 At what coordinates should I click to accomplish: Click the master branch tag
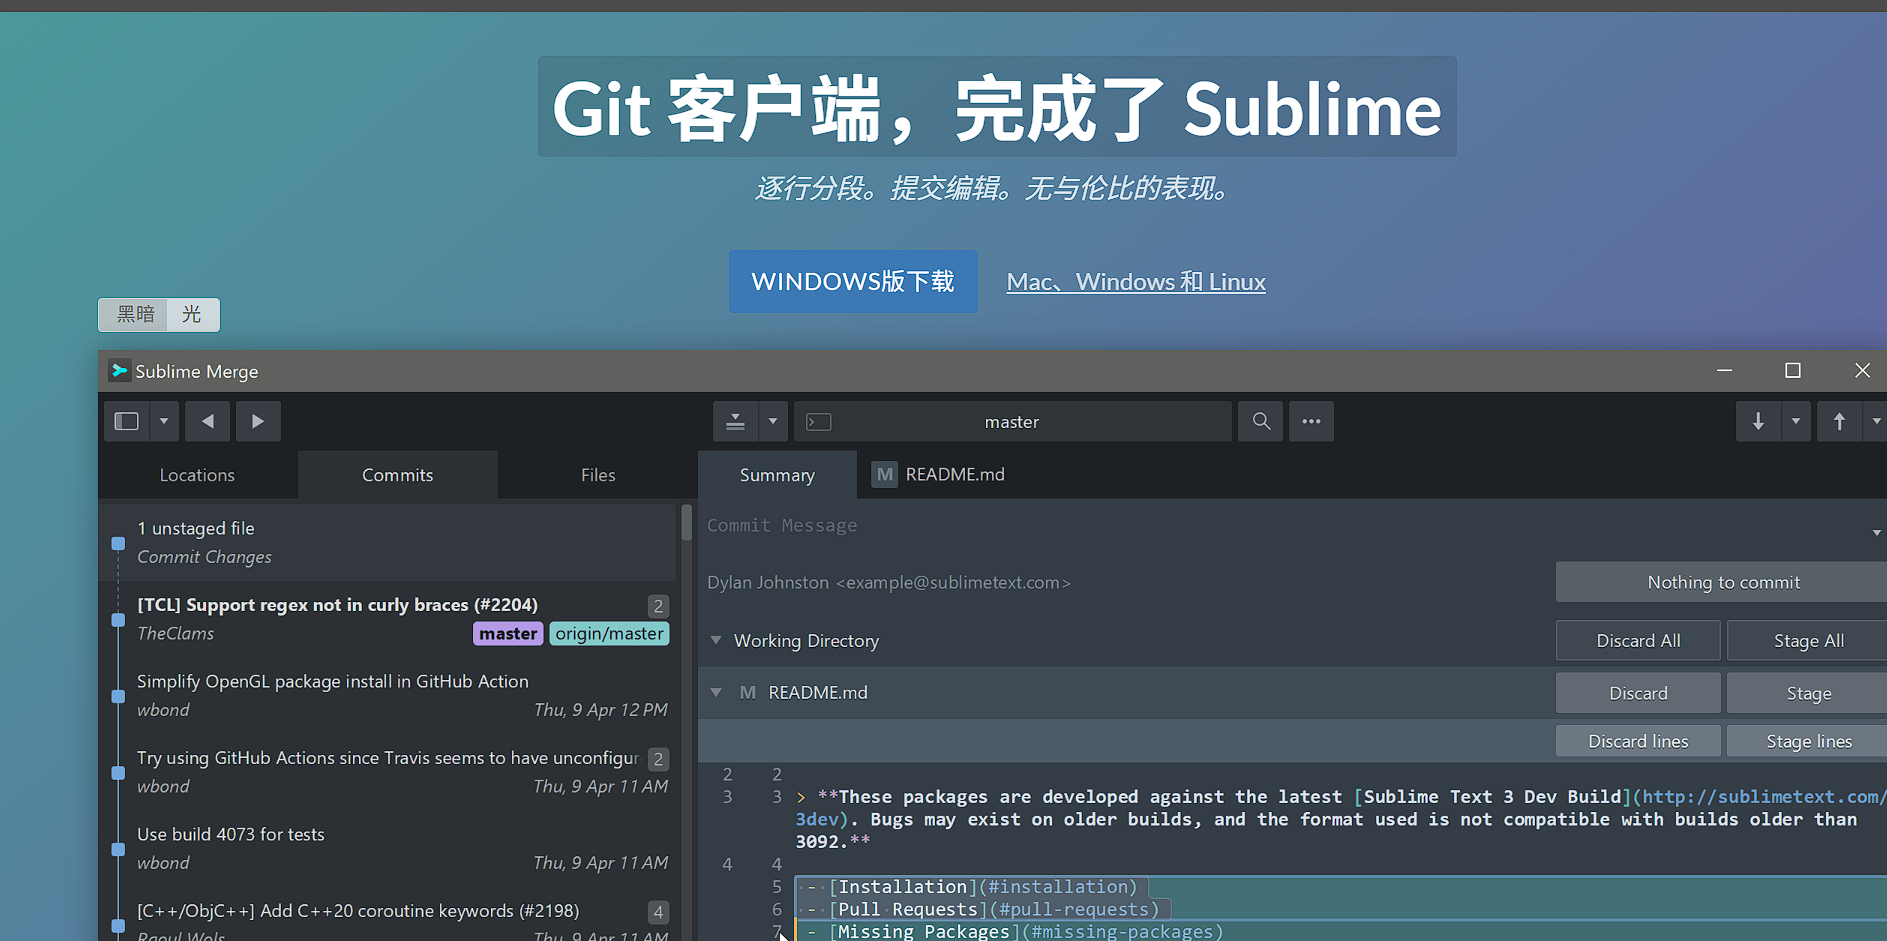tap(508, 634)
